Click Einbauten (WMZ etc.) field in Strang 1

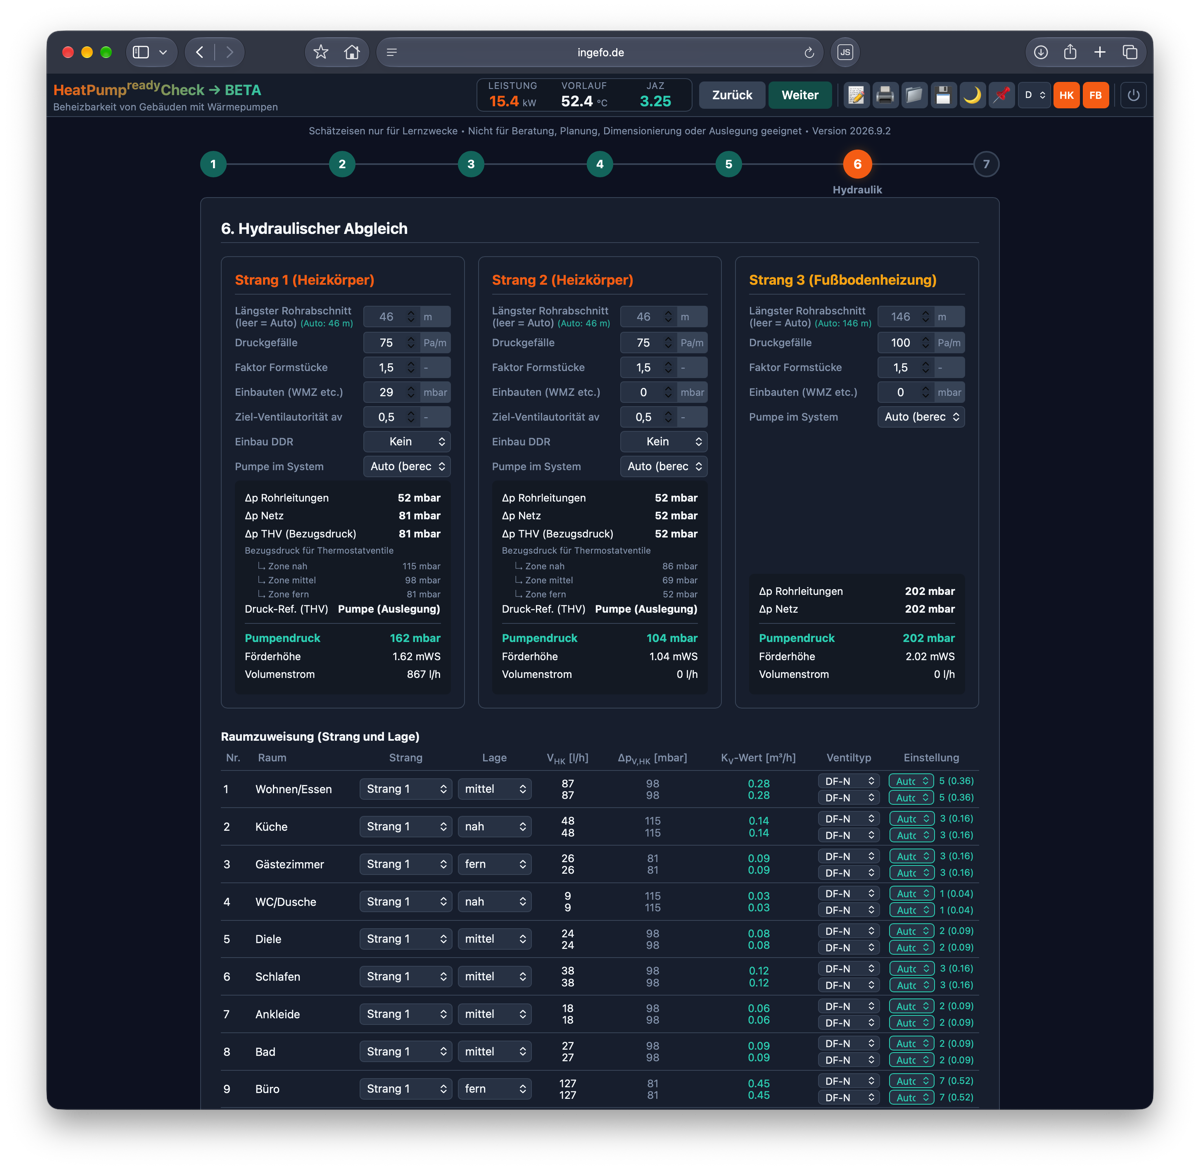pos(392,392)
